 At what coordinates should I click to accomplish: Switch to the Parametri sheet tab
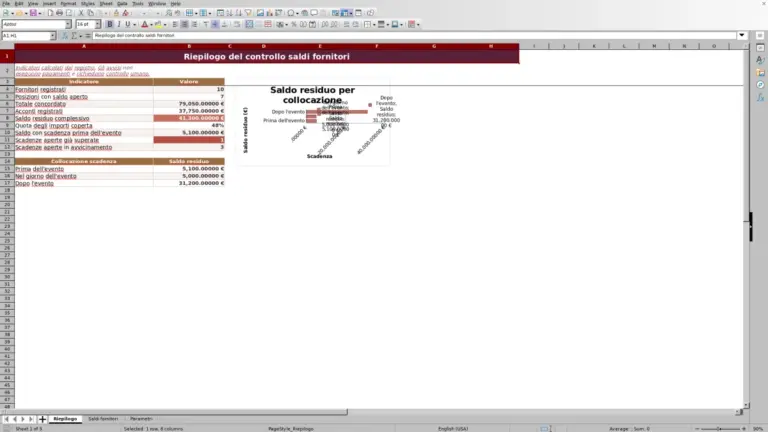(x=141, y=419)
